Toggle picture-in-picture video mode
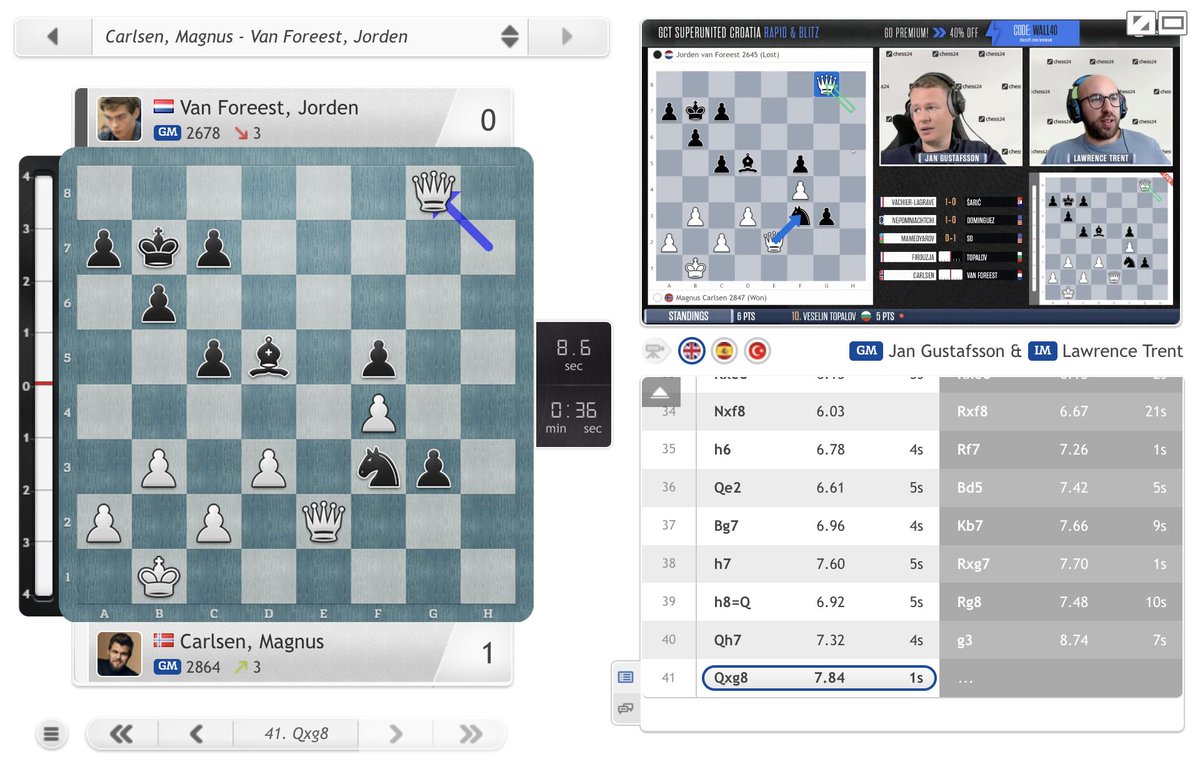Screen dimensions: 1200x764 (1139, 22)
